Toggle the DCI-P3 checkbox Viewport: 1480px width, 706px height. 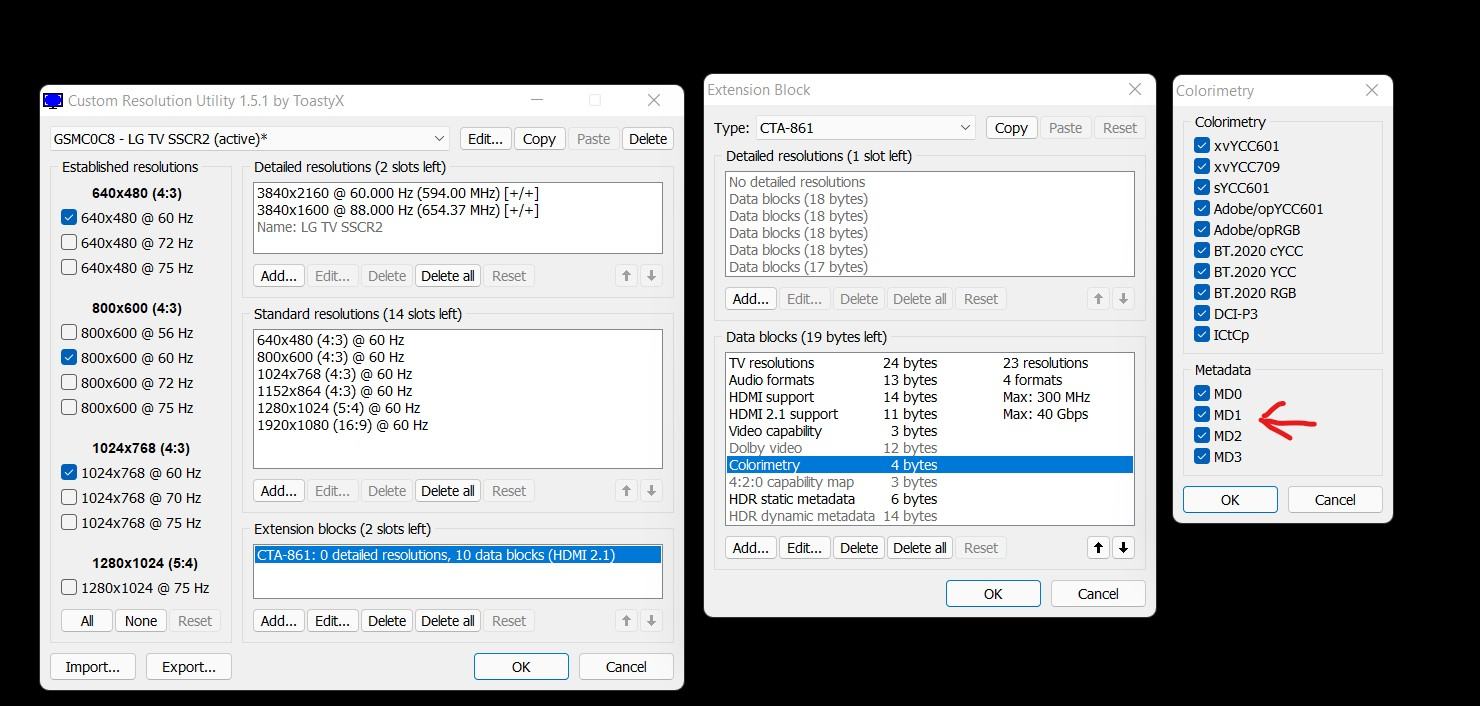coord(1202,314)
